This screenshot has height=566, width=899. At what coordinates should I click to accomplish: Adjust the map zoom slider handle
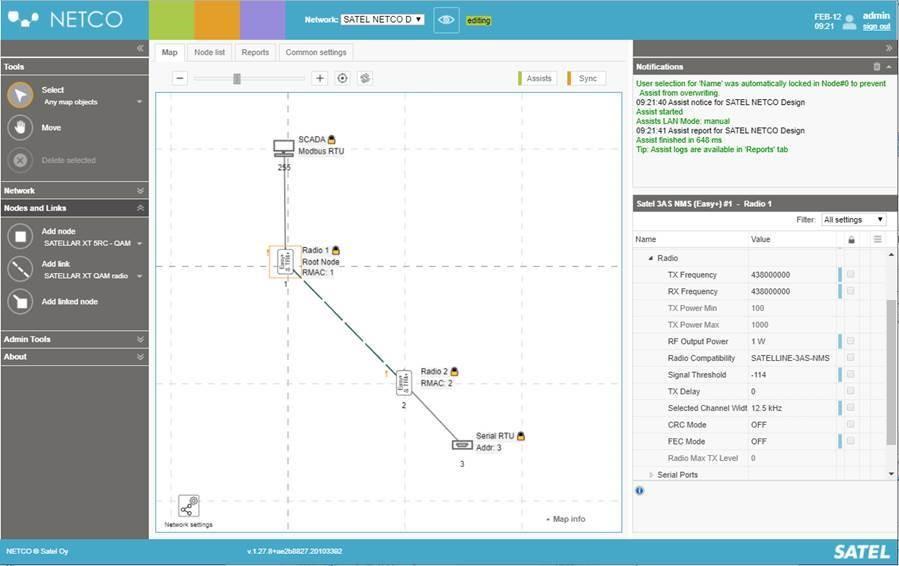click(x=237, y=79)
